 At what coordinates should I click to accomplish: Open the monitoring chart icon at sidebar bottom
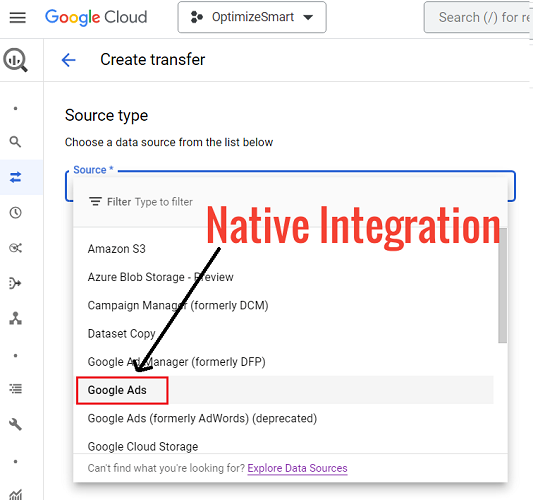[x=16, y=495]
